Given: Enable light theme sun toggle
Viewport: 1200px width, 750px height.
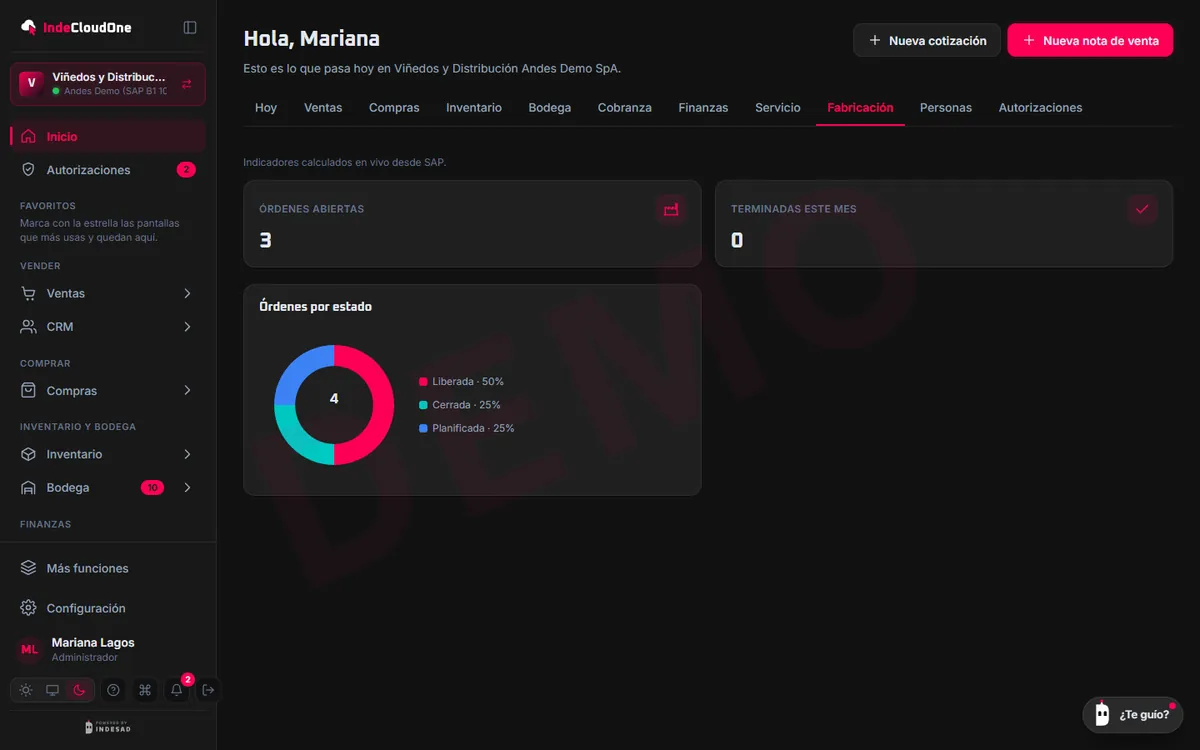Looking at the screenshot, I should click(26, 690).
